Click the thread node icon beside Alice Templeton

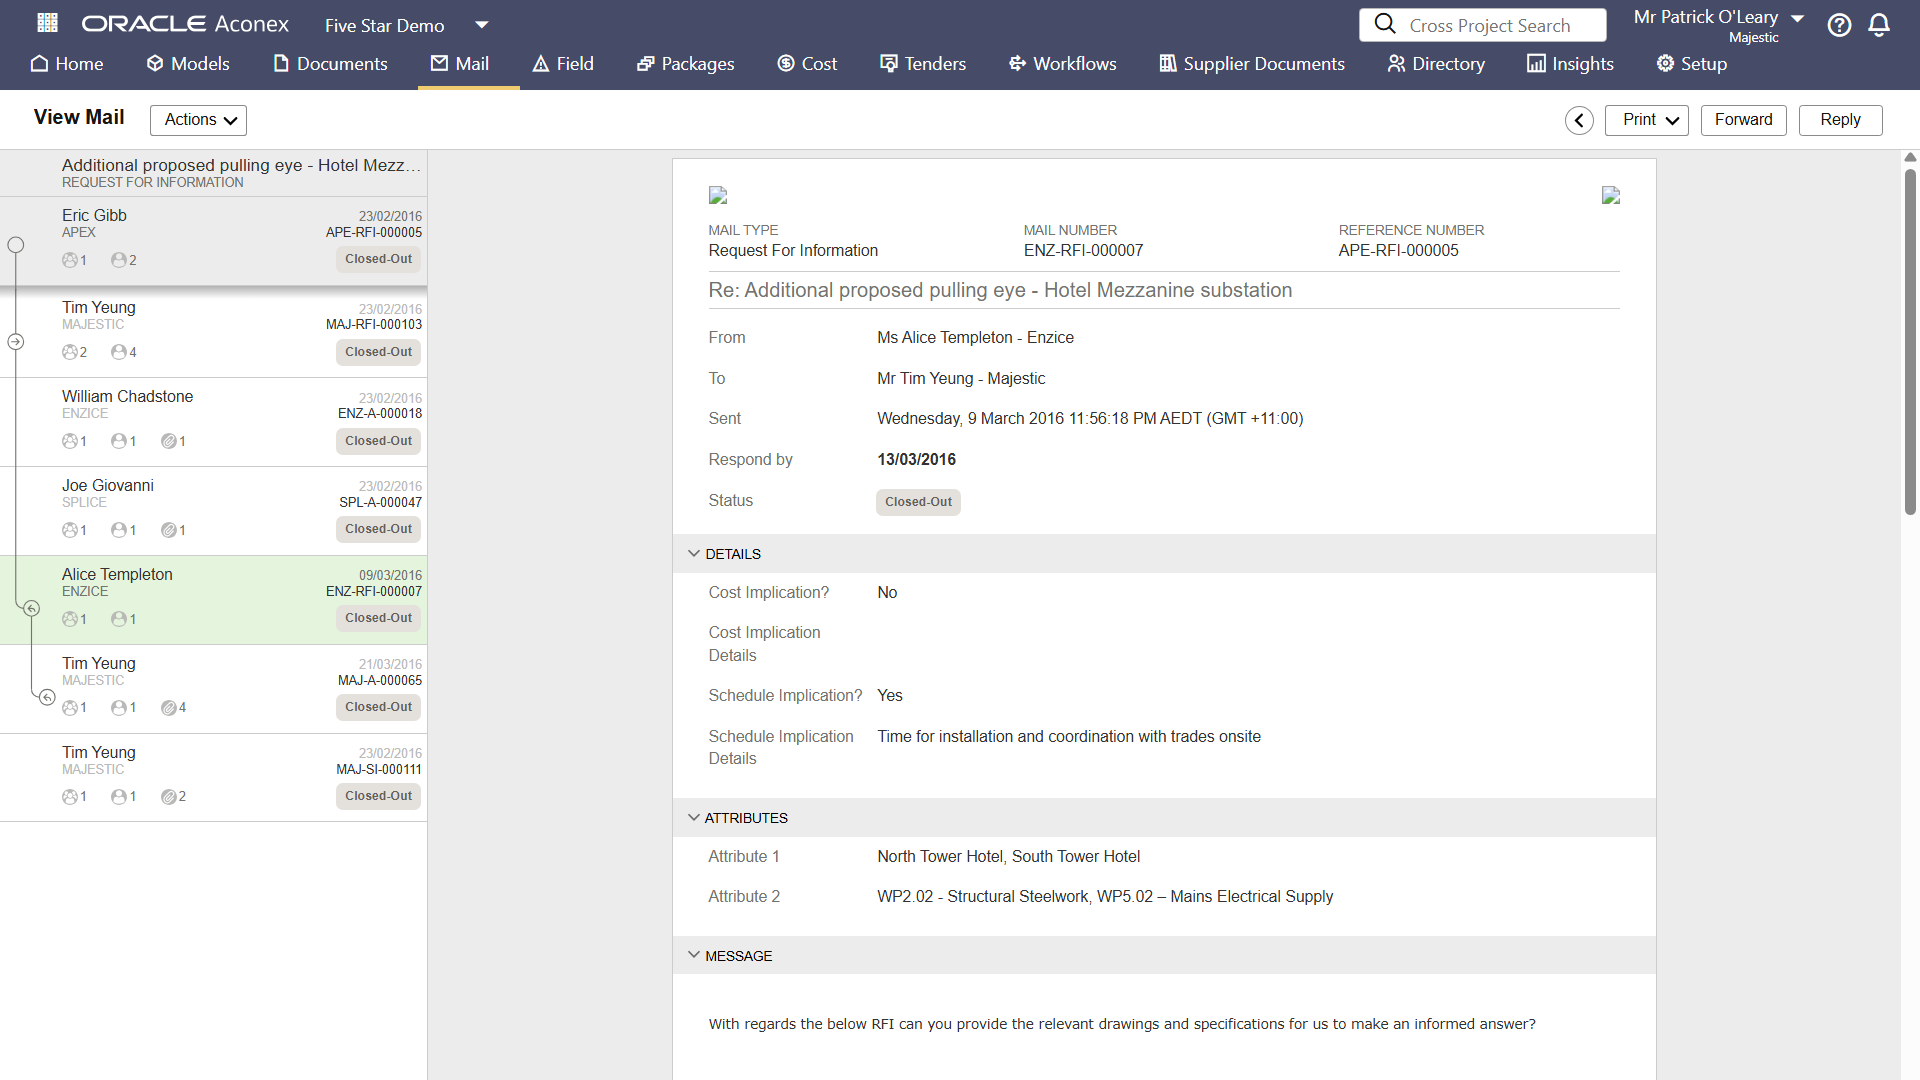[x=31, y=608]
